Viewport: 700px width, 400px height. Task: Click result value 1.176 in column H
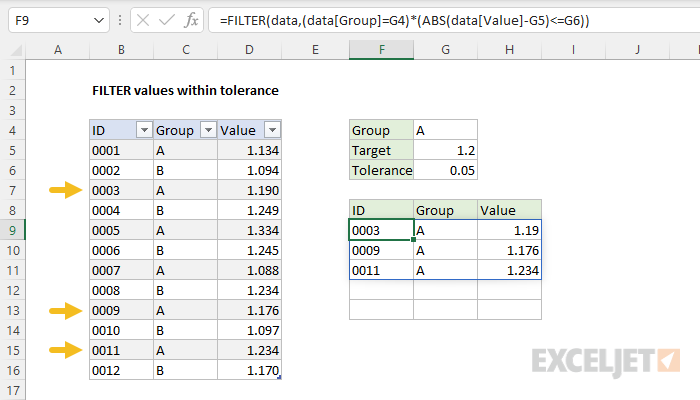click(x=509, y=250)
